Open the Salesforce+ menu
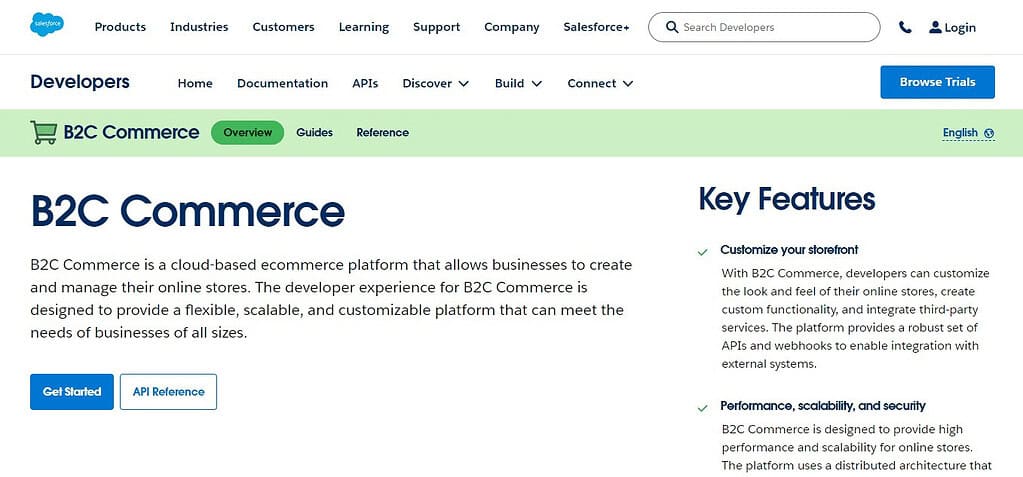This screenshot has height=477, width=1023. click(596, 27)
